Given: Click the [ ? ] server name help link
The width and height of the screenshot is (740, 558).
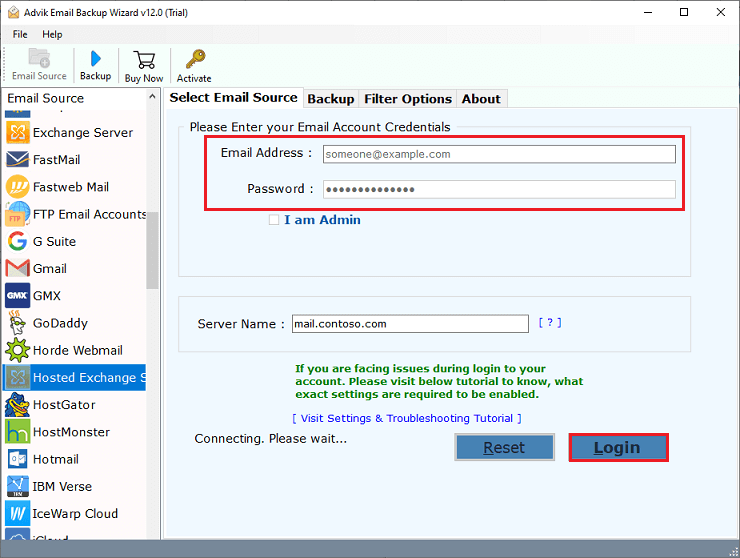Looking at the screenshot, I should (x=550, y=323).
